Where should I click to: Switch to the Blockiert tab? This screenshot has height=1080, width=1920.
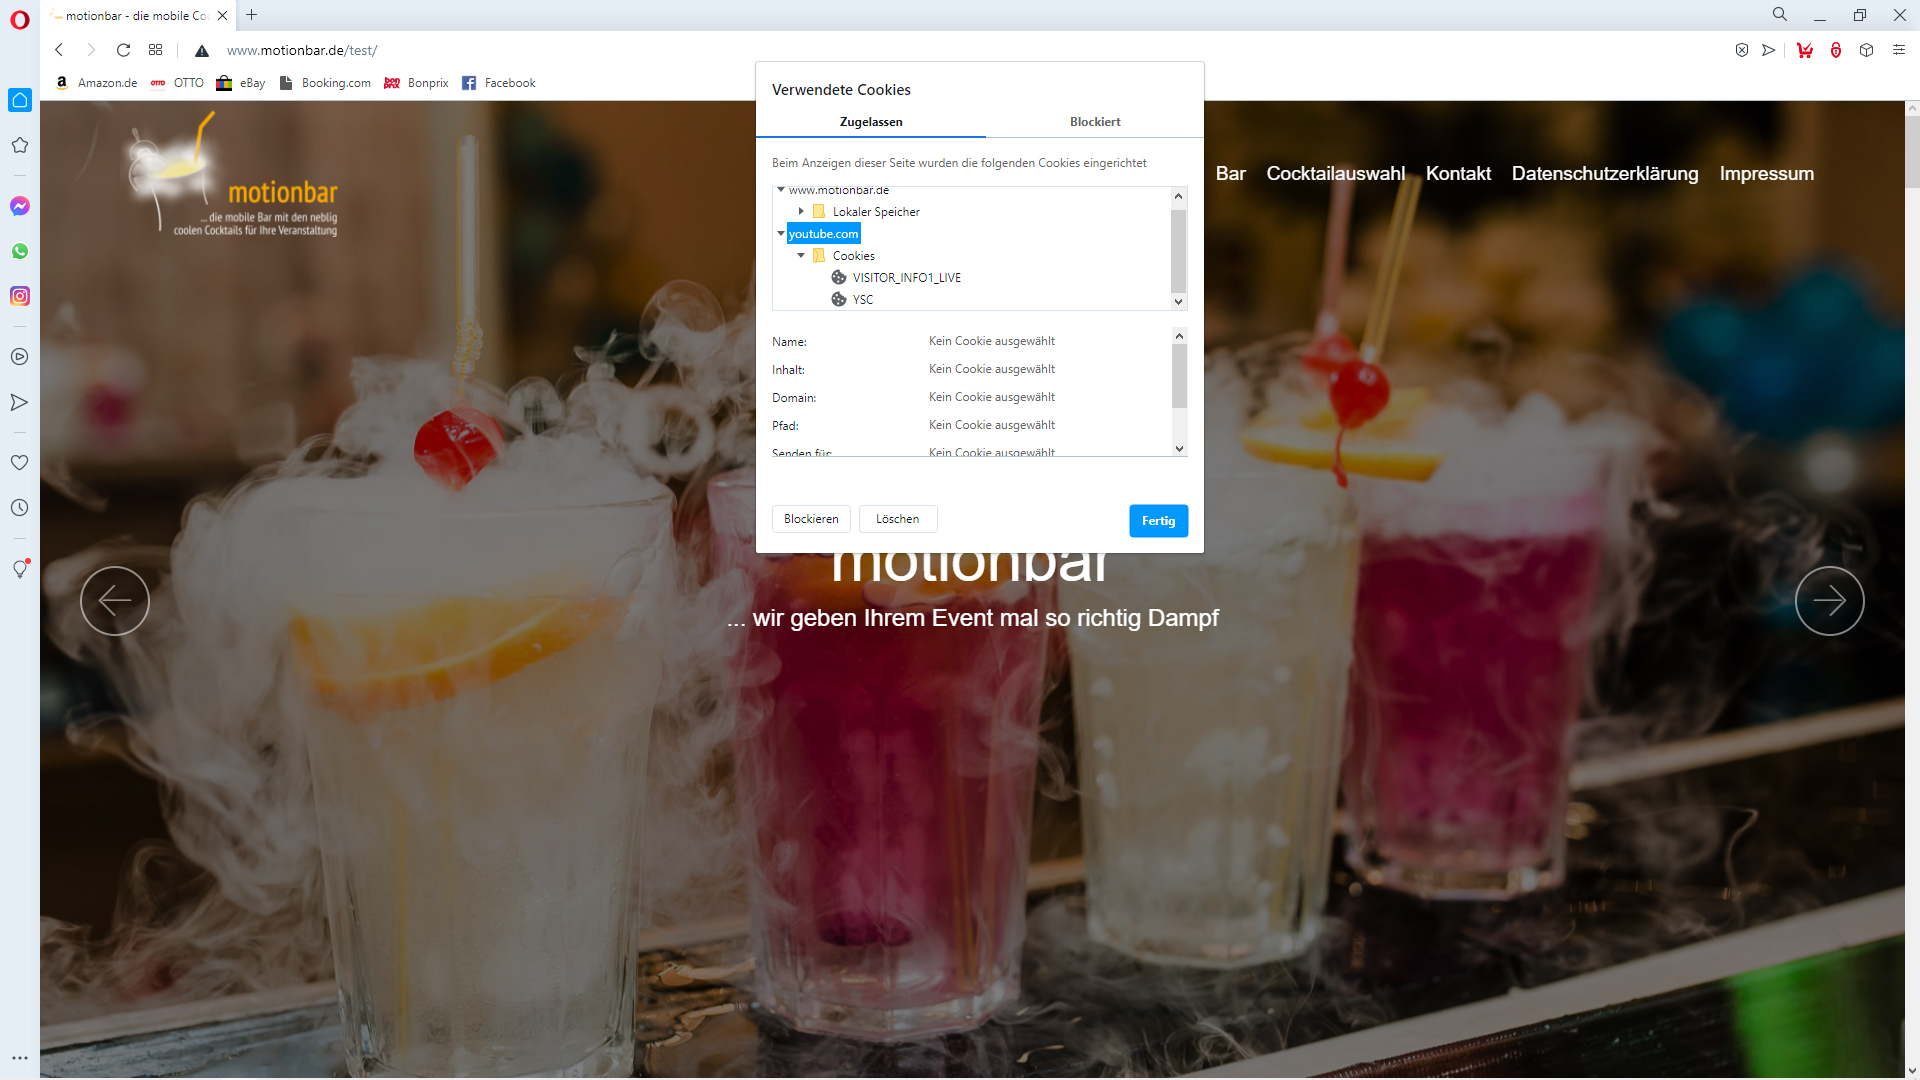(x=1094, y=122)
